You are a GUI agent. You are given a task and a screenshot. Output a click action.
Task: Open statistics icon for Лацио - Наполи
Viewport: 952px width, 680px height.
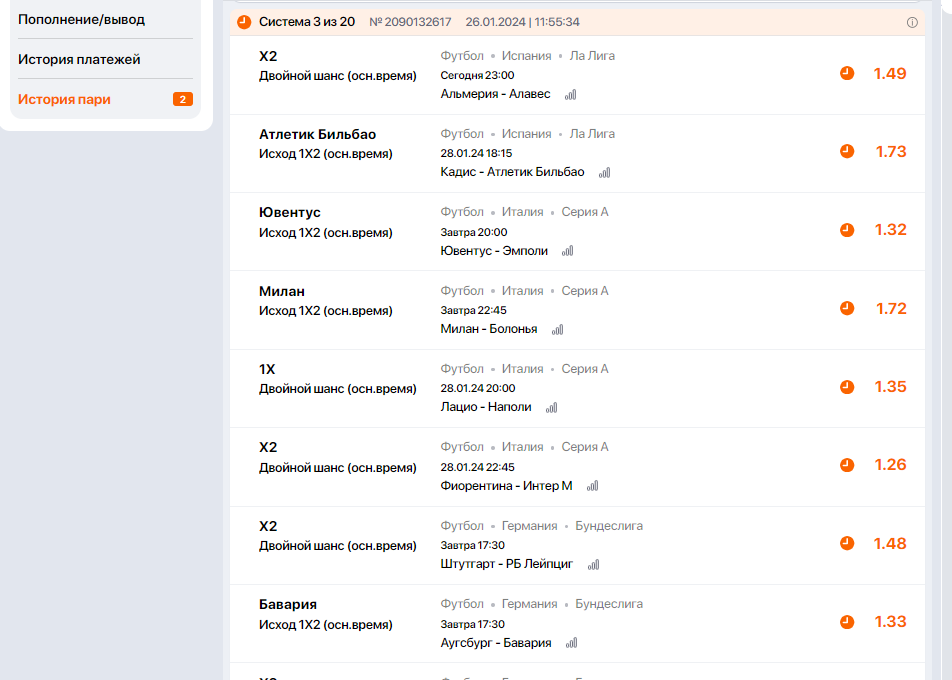point(552,408)
